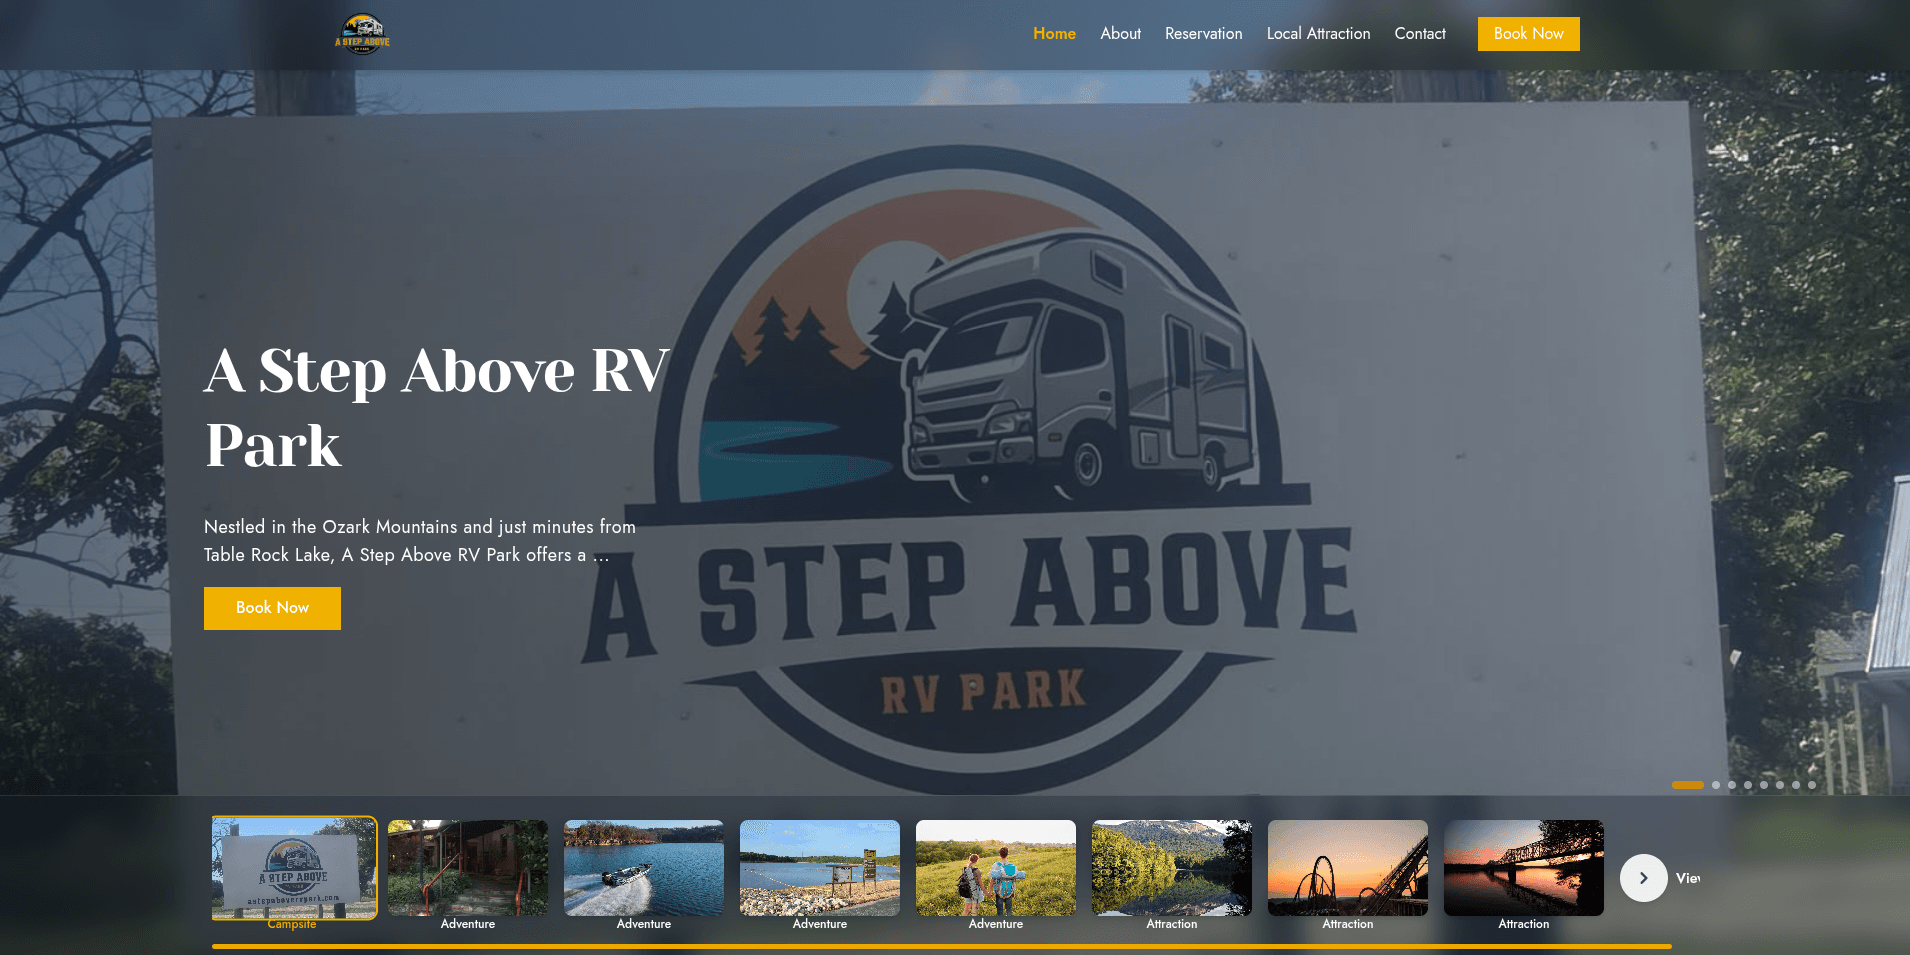The width and height of the screenshot is (1910, 955).
Task: Open the Local Attraction page
Action: click(x=1318, y=33)
